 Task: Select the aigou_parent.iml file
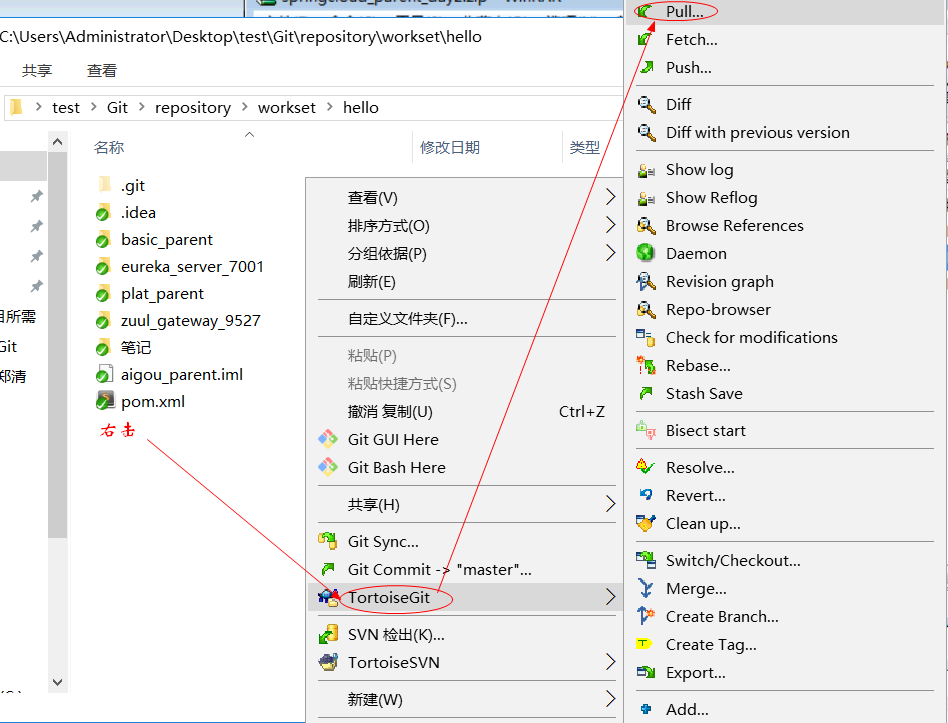click(x=169, y=375)
